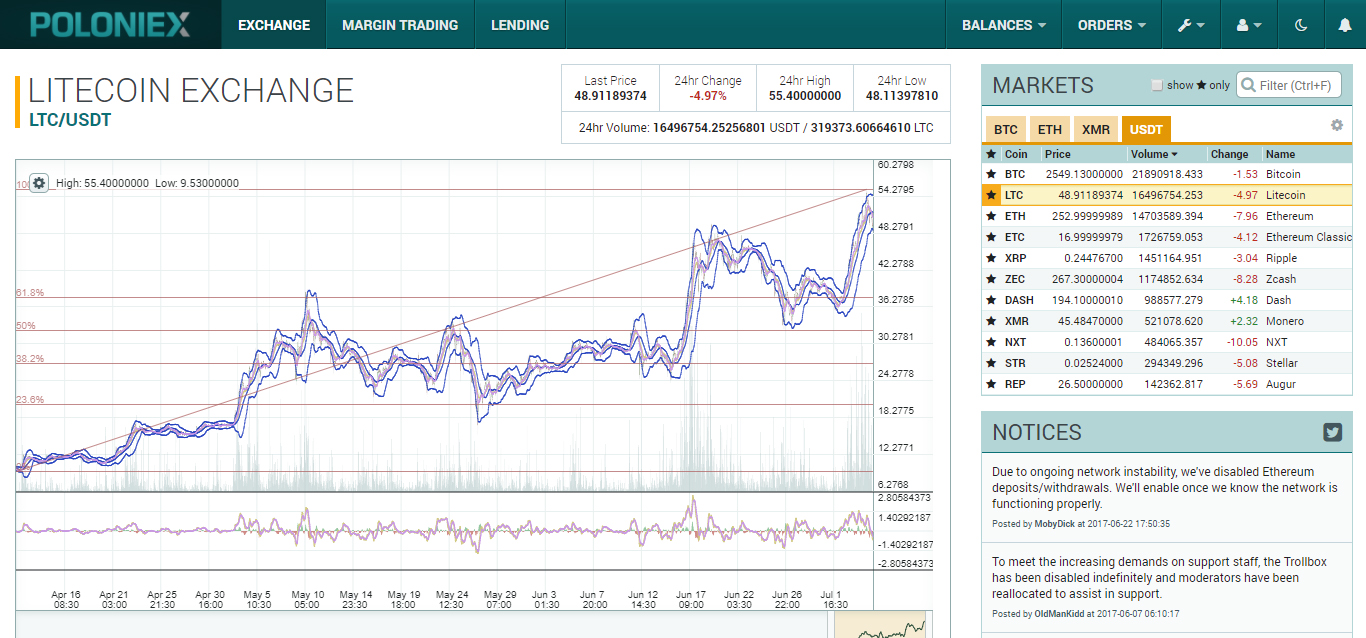Open the Exchange tab

274,25
